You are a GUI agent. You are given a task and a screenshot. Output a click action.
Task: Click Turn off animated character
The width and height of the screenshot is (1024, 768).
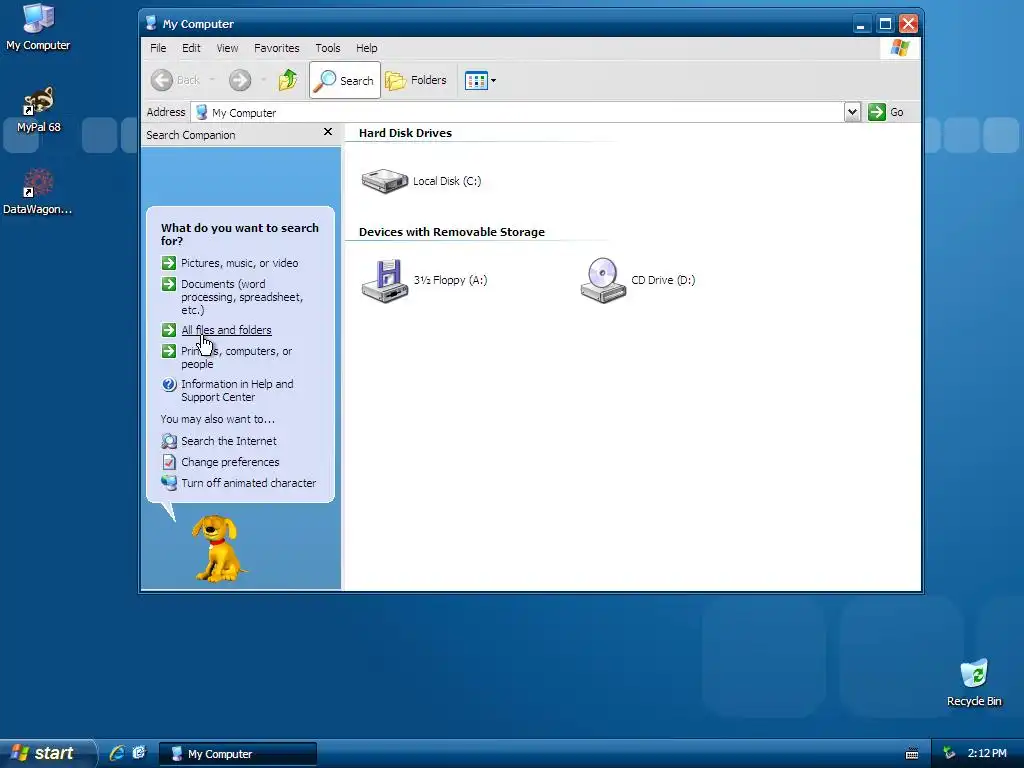(248, 483)
